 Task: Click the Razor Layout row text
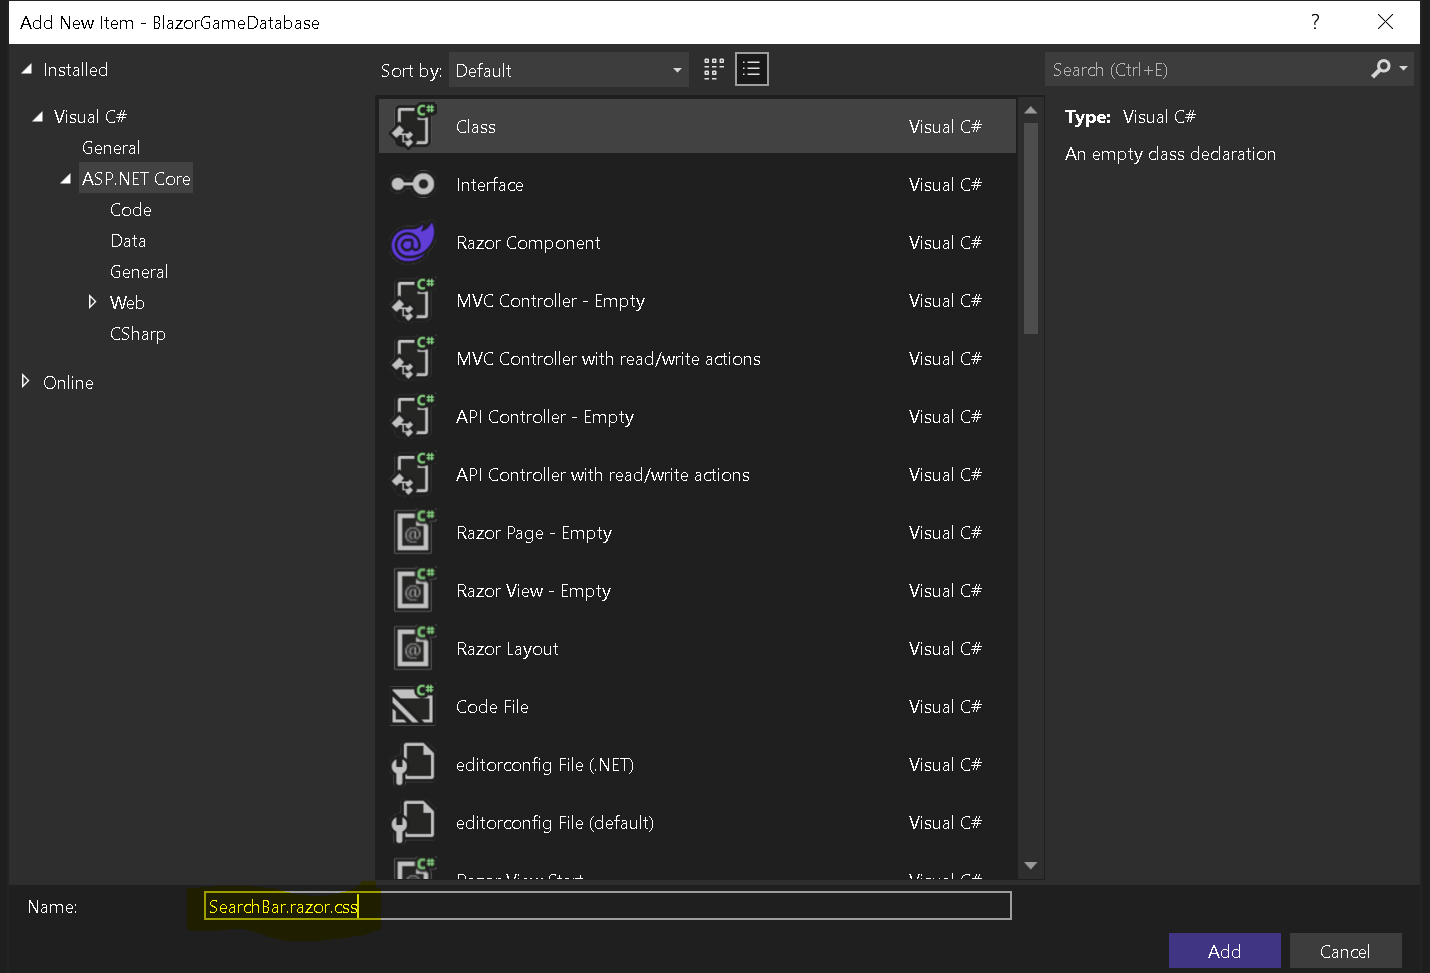click(507, 649)
